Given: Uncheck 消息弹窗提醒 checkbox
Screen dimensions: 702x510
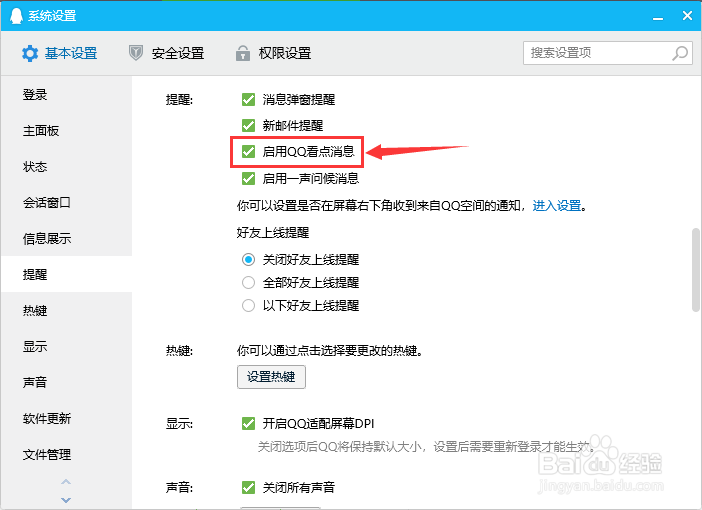Looking at the screenshot, I should coord(248,99).
